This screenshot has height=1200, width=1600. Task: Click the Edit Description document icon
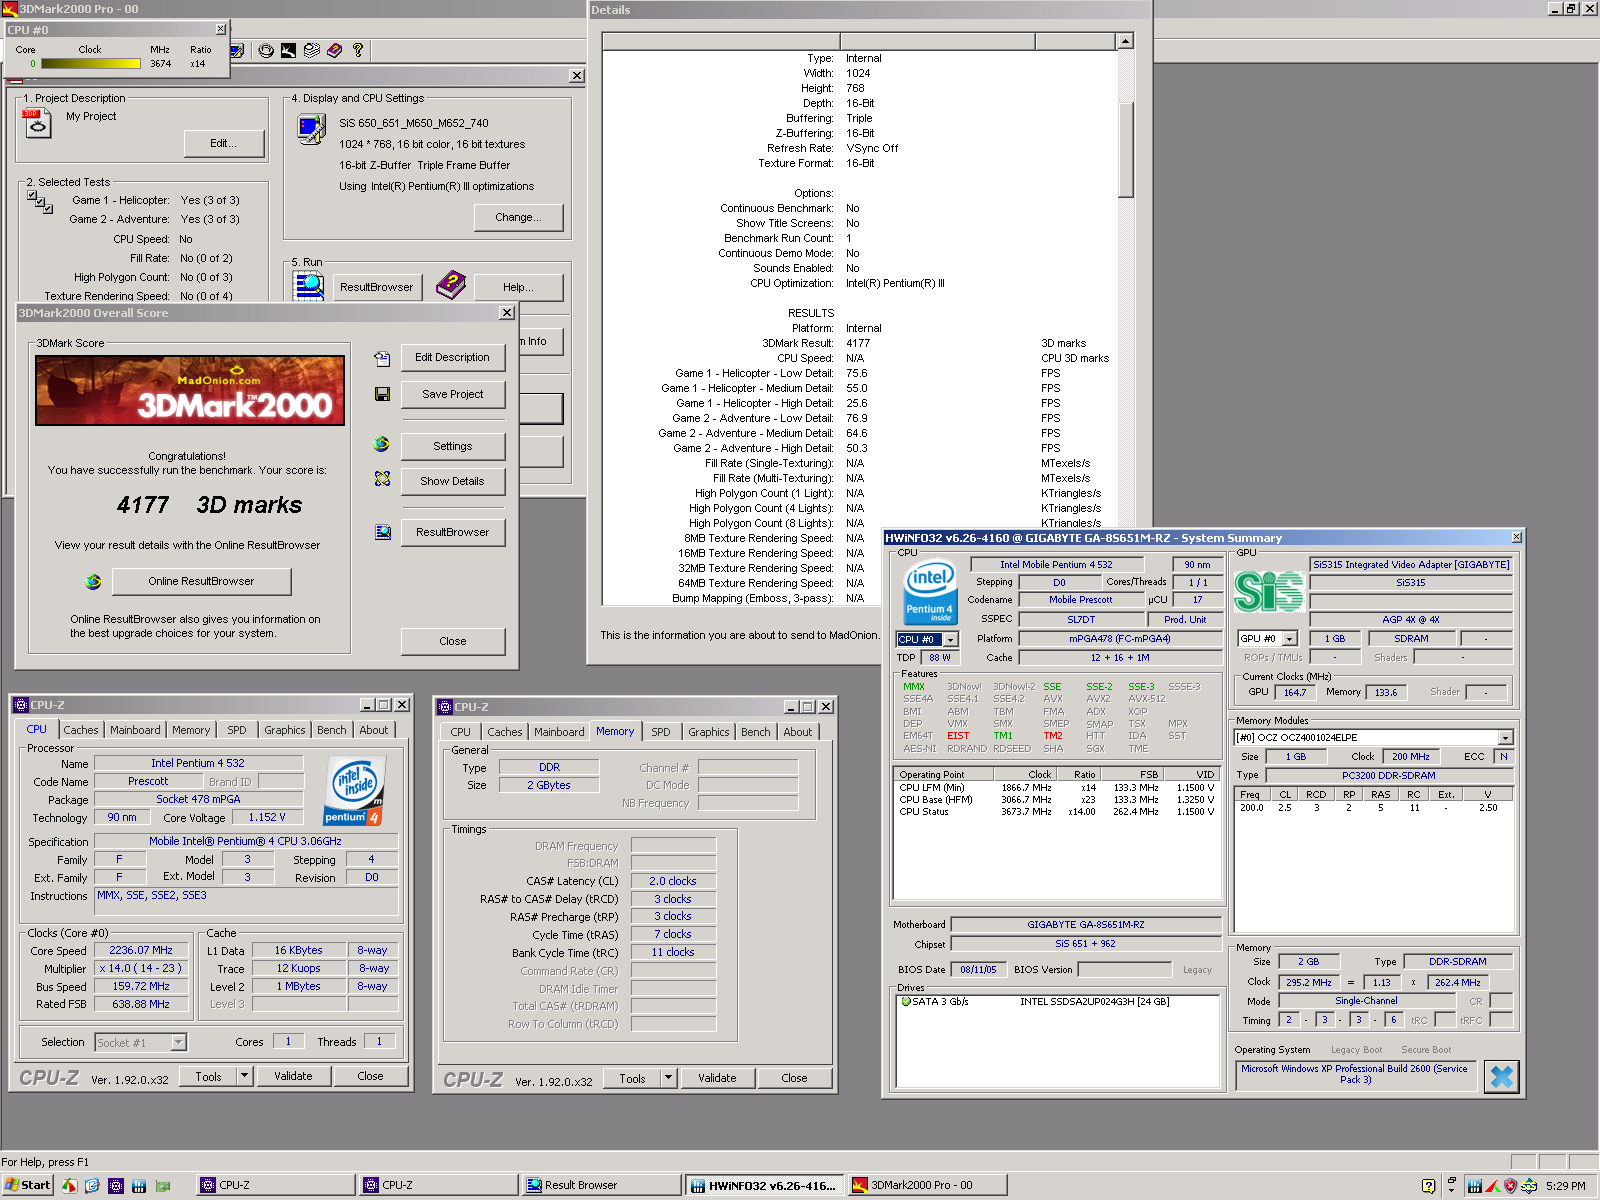click(382, 358)
